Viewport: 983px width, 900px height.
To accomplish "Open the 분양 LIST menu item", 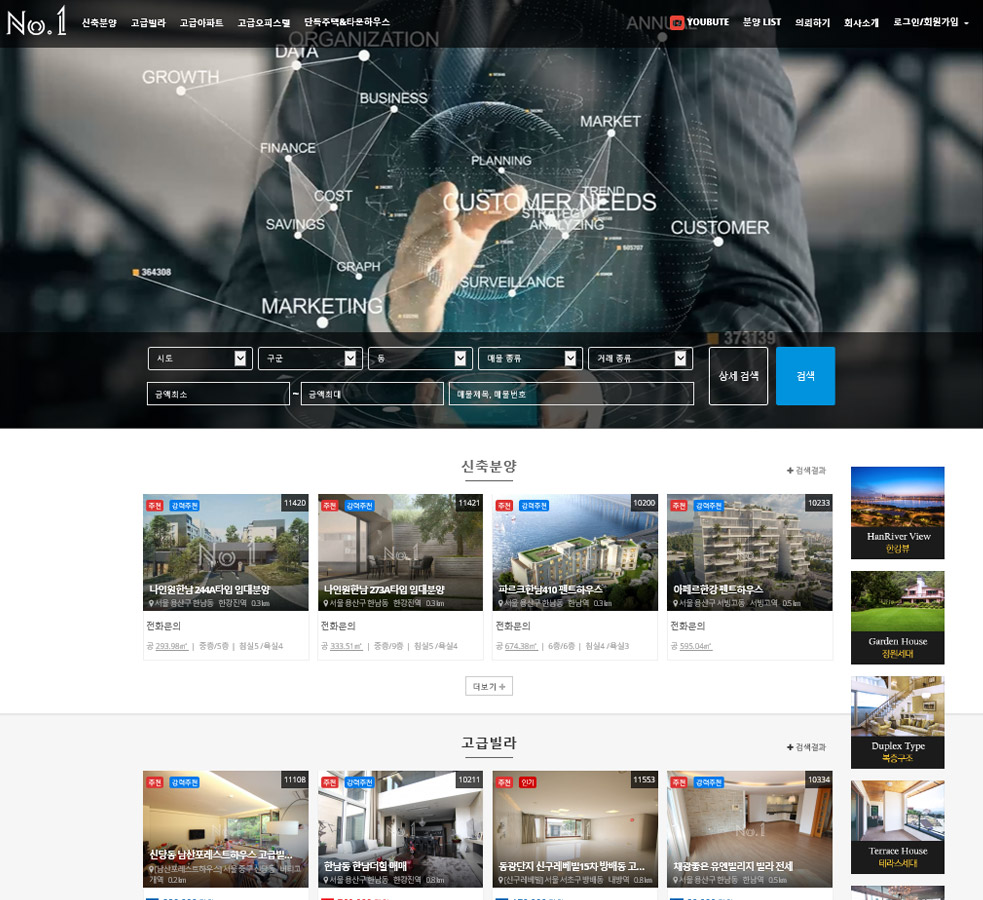I will coord(762,22).
